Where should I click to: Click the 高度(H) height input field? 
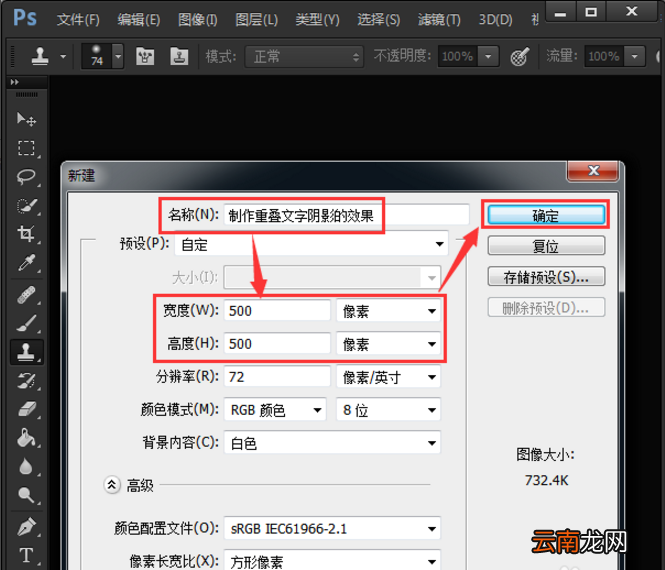point(277,344)
